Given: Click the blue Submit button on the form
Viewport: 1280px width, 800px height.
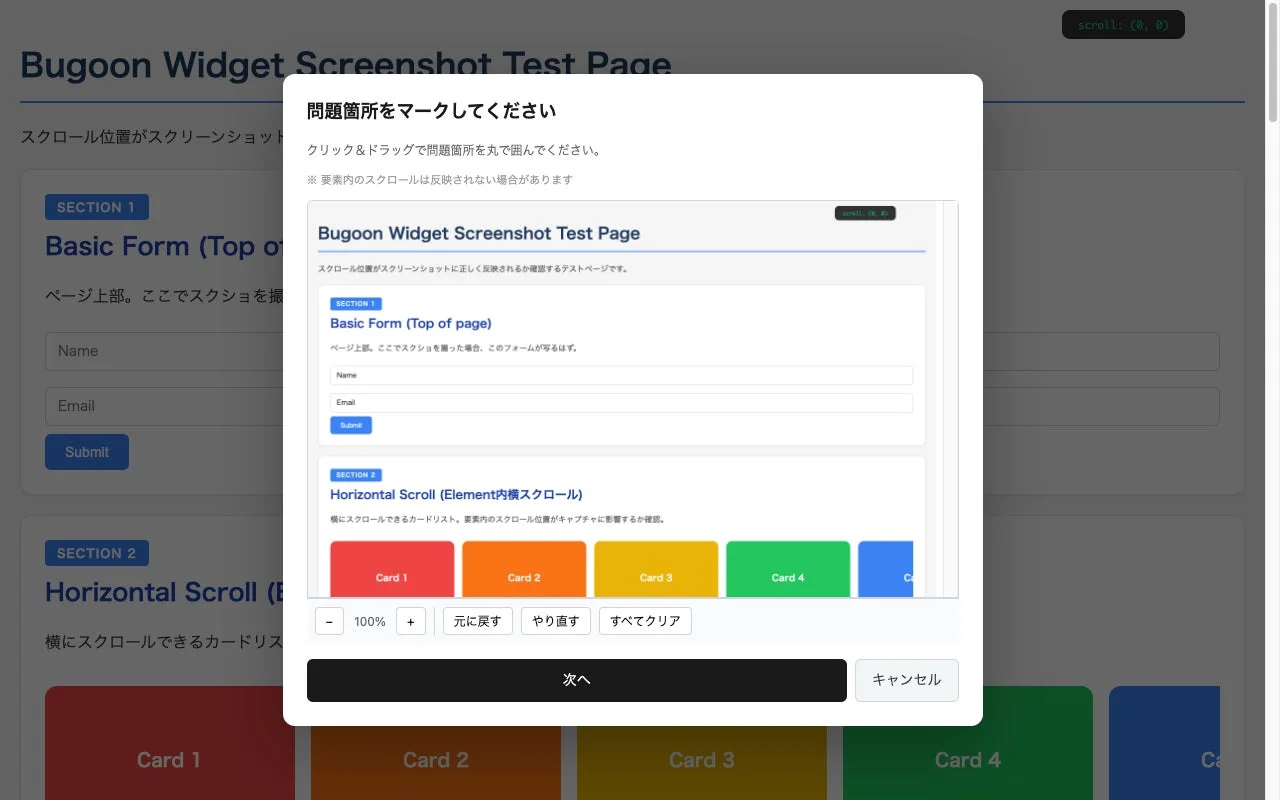Looking at the screenshot, I should pos(86,451).
